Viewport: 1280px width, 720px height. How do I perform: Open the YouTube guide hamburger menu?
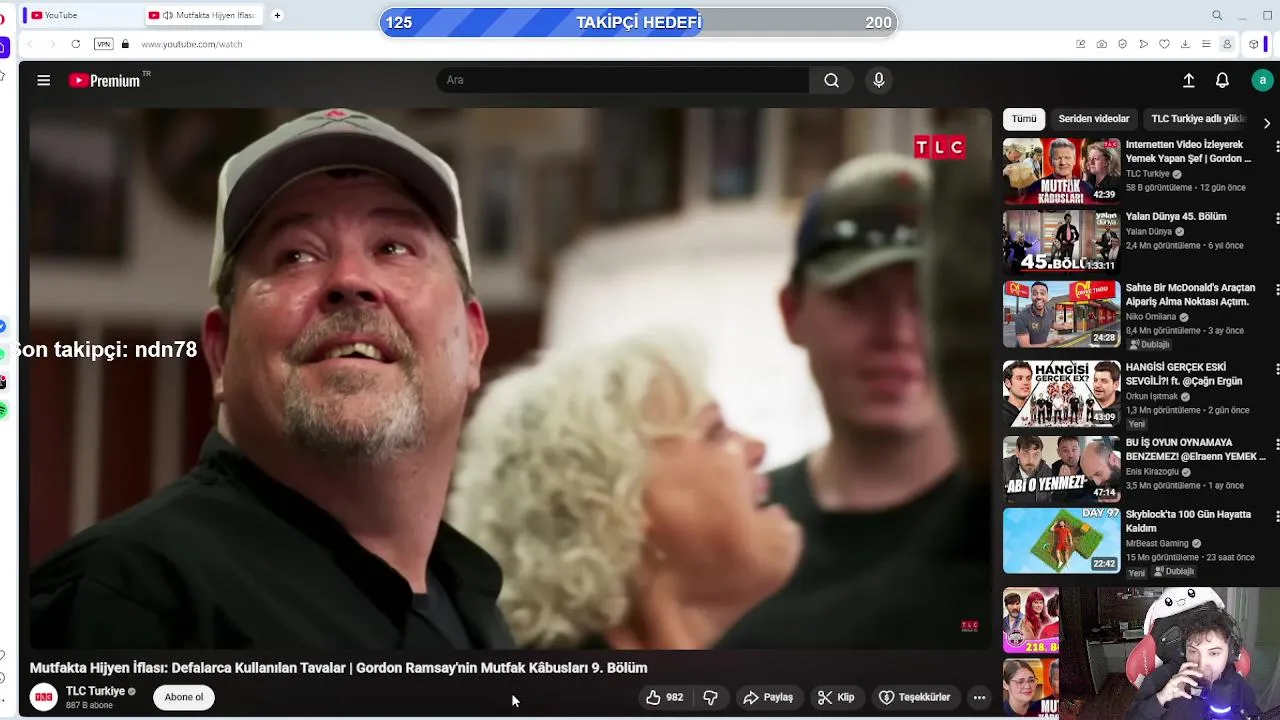[43, 80]
